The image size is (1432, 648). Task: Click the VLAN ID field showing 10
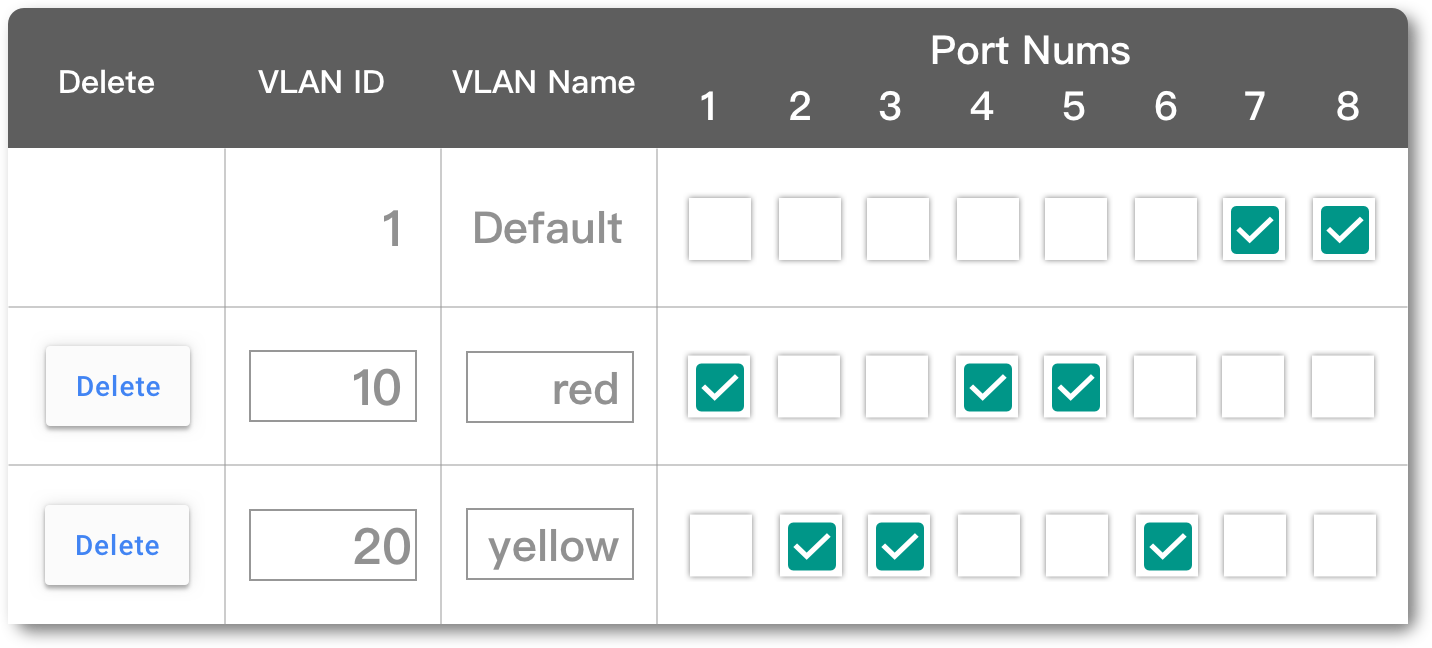click(x=333, y=386)
